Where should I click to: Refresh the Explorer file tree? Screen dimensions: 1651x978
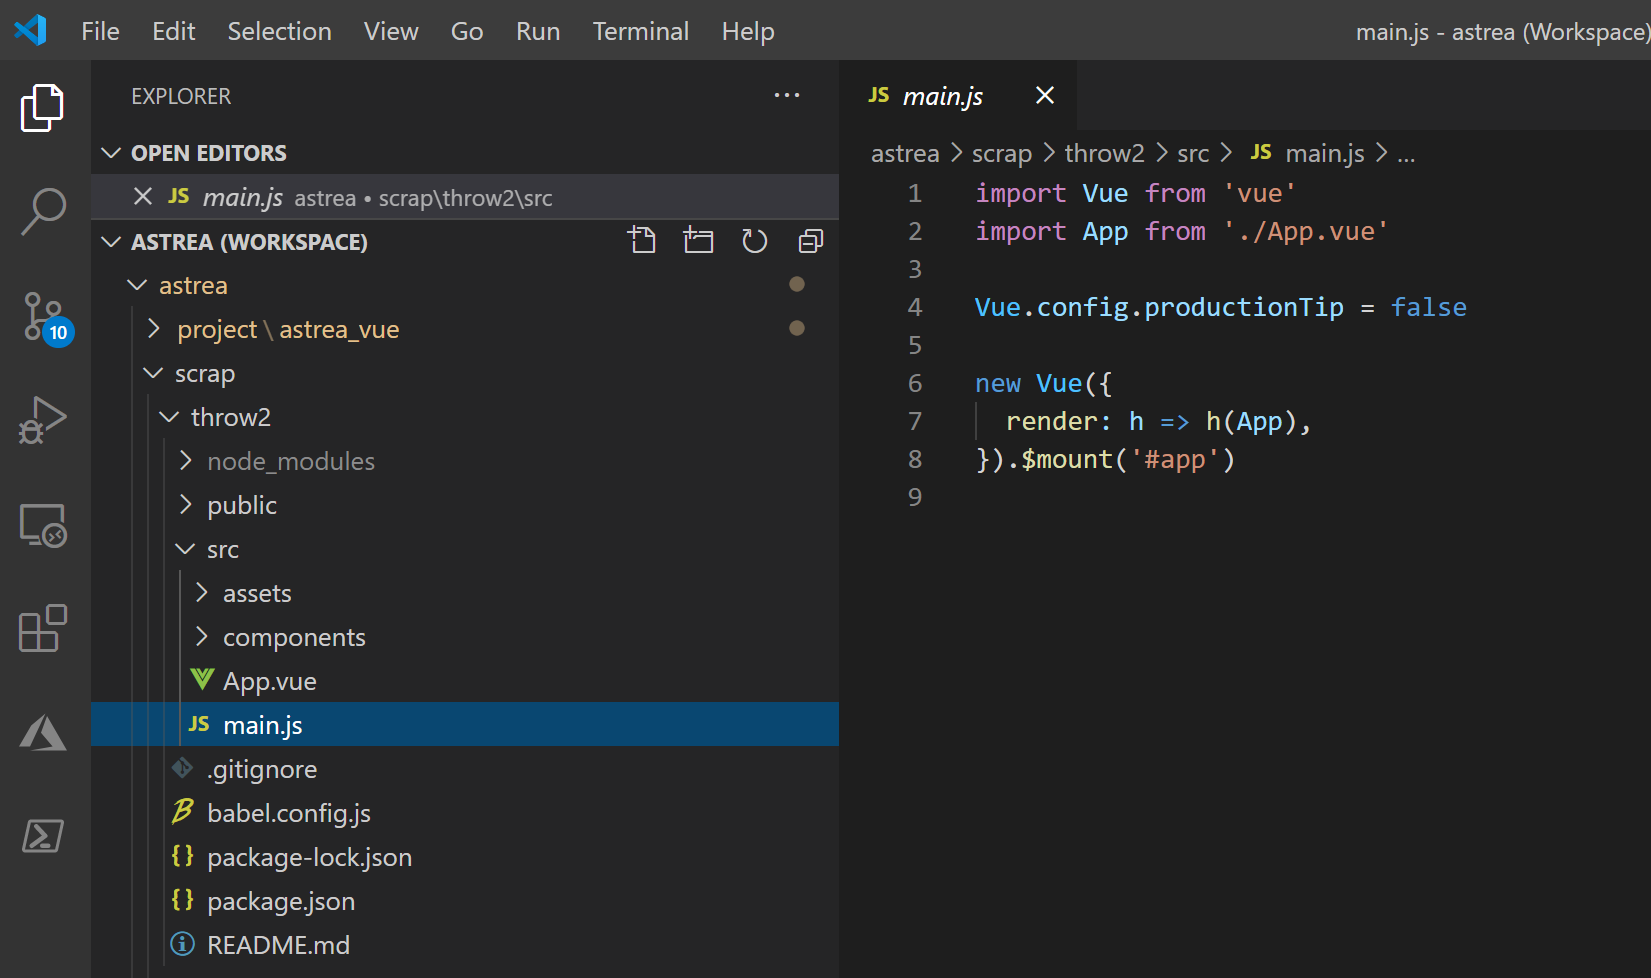754,241
